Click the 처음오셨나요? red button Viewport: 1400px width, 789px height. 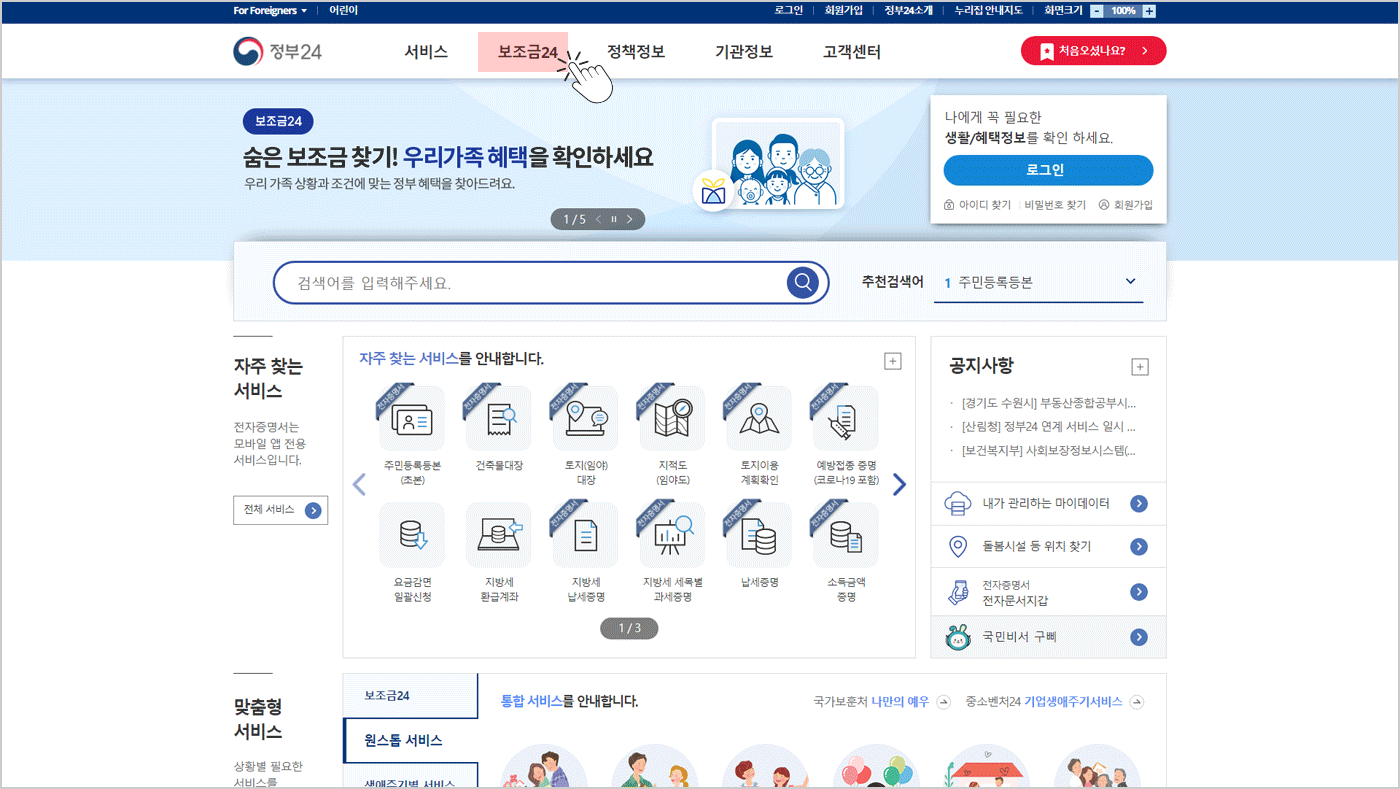coord(1093,51)
